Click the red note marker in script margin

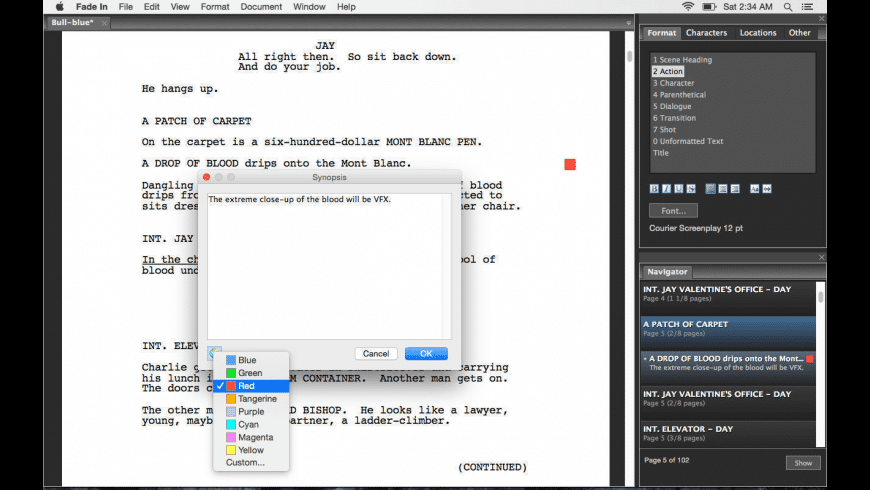click(570, 164)
